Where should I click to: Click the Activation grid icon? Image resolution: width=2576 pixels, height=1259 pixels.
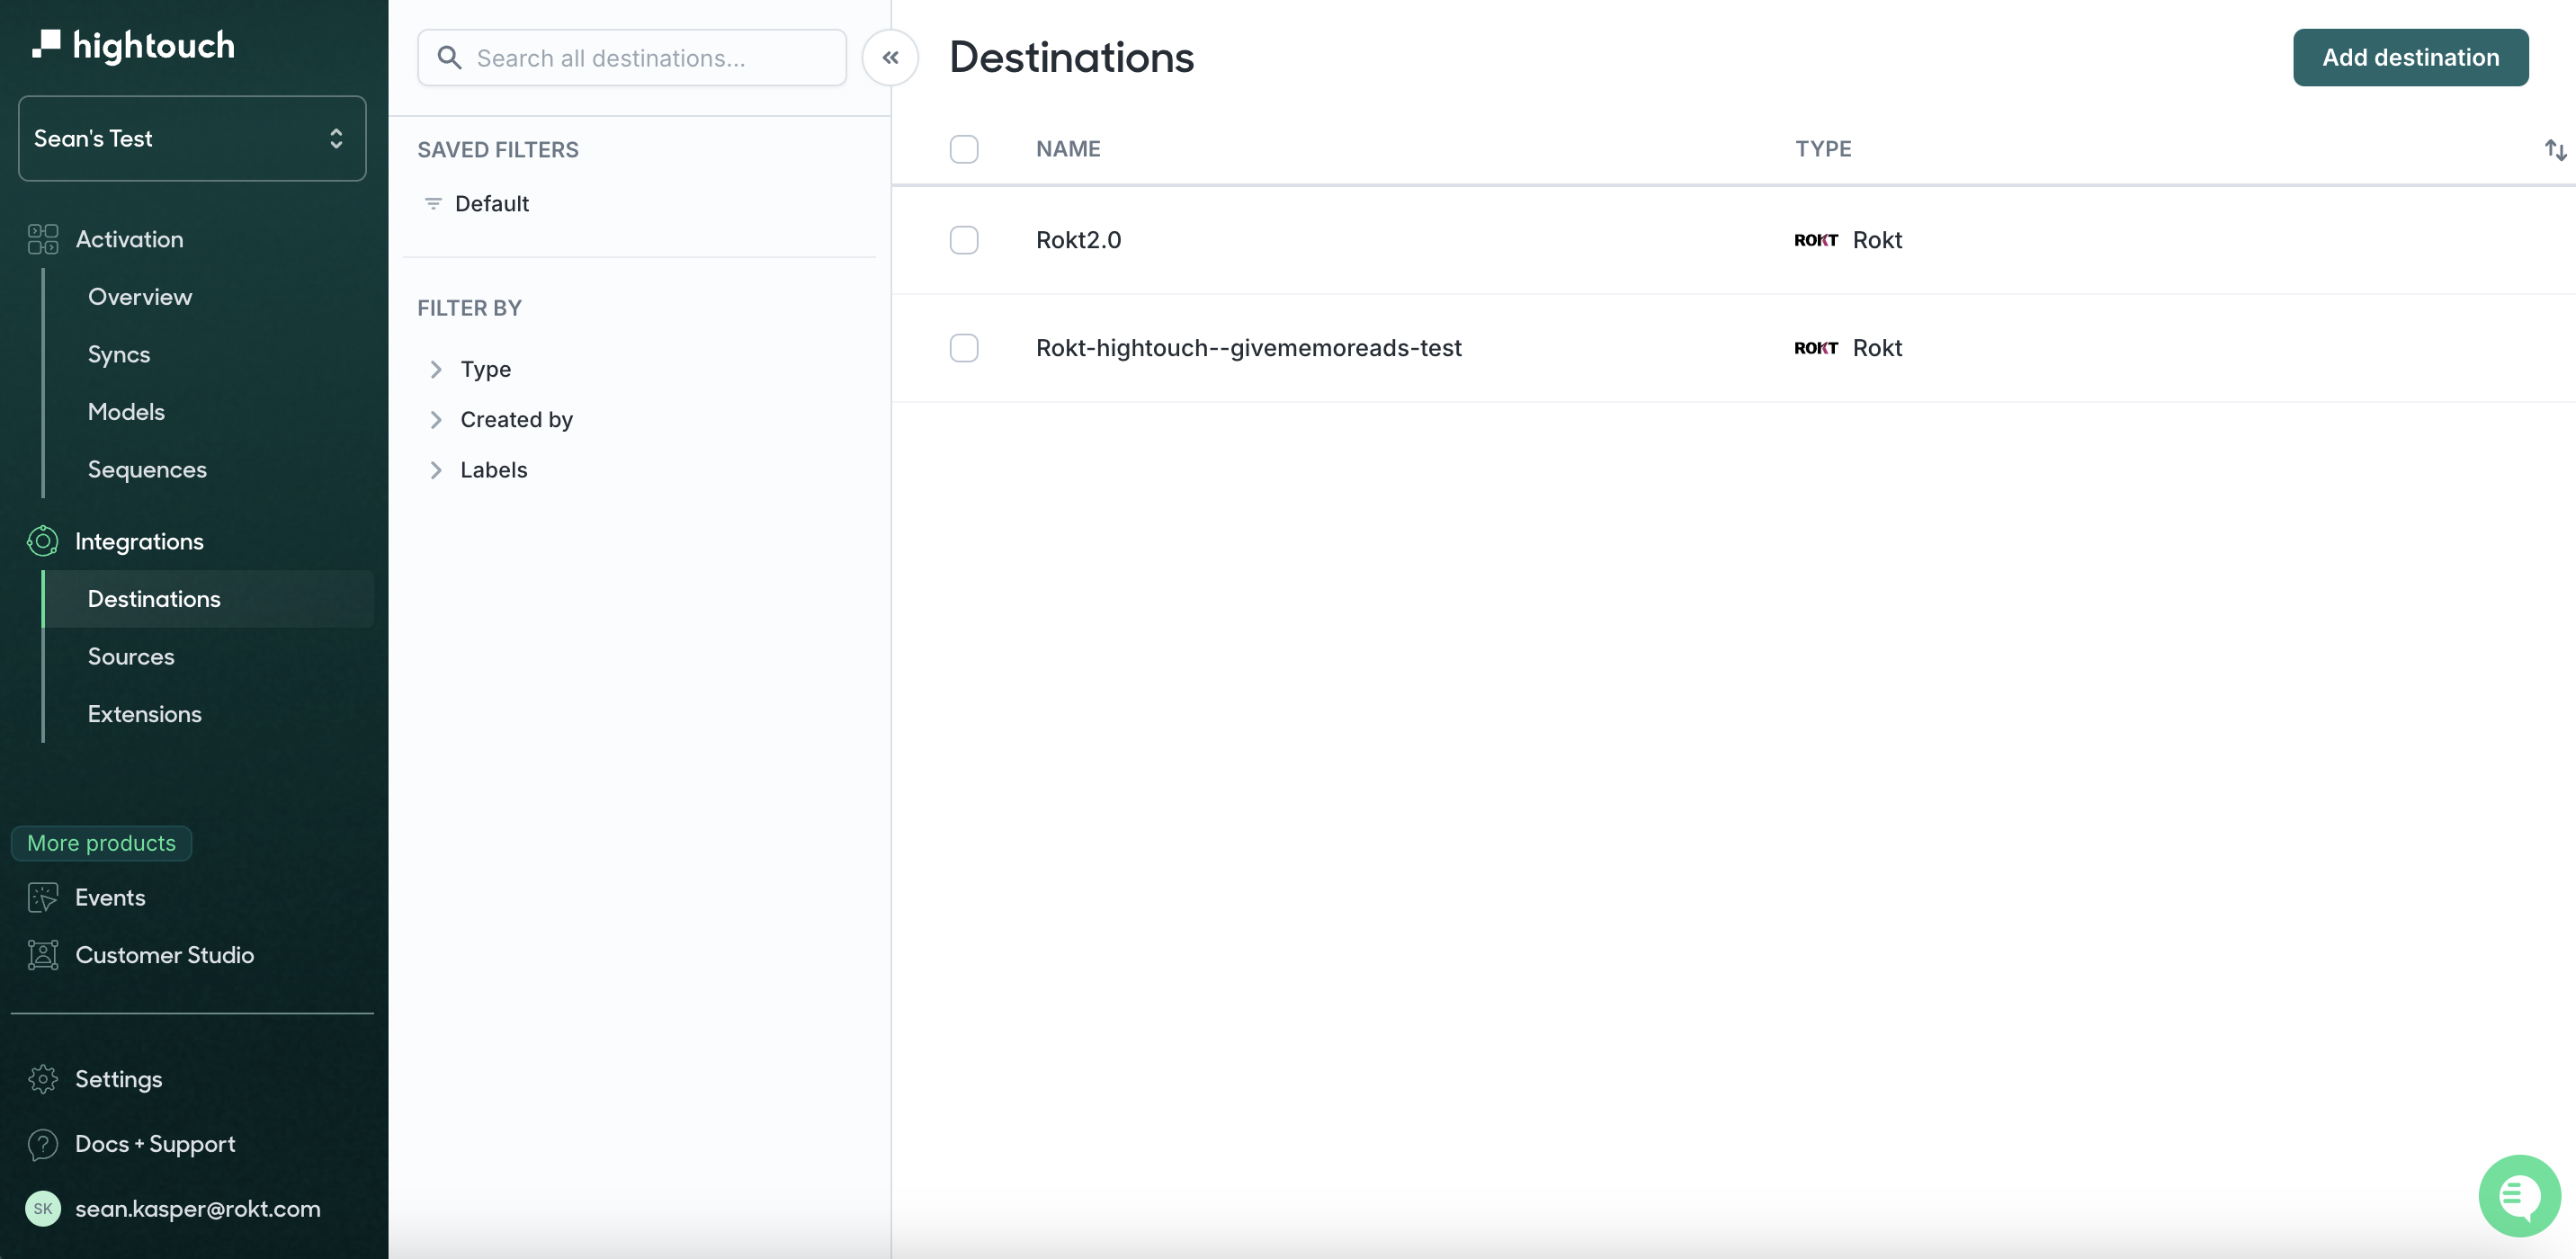point(43,239)
